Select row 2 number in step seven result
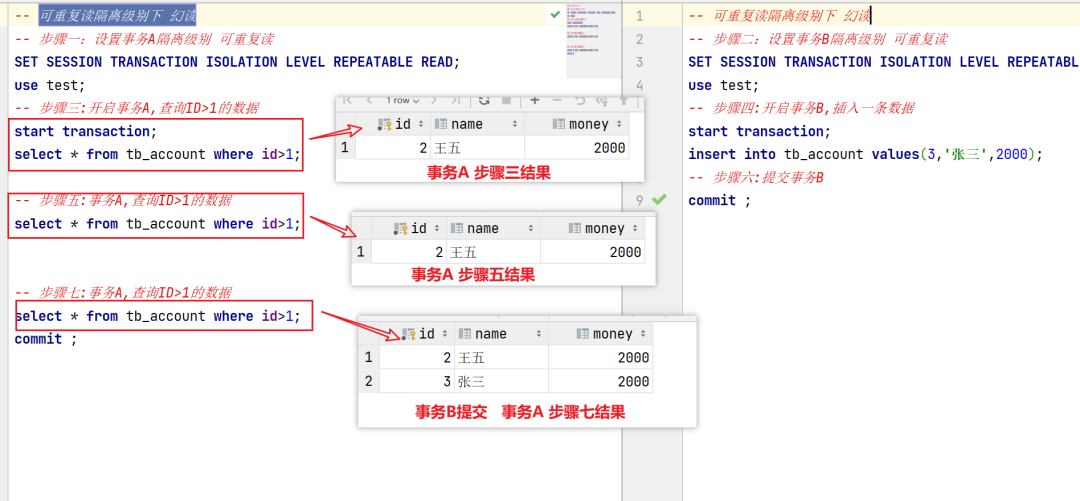 [368, 381]
